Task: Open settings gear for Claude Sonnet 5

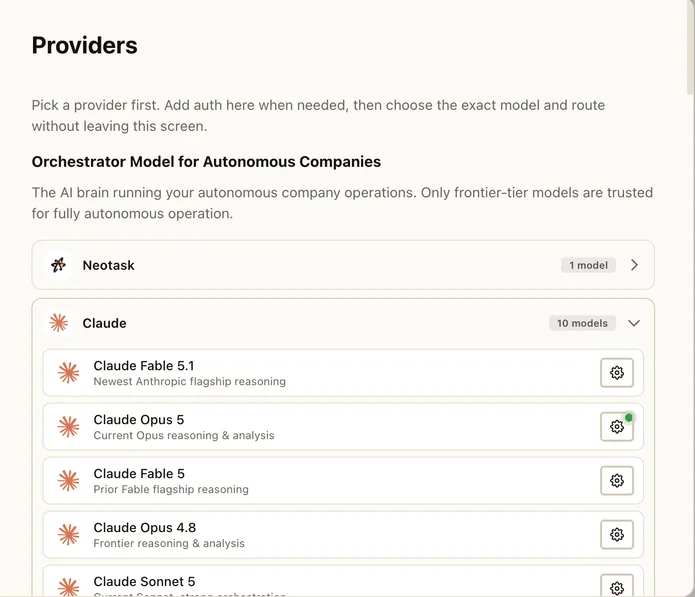Action: [617, 585]
